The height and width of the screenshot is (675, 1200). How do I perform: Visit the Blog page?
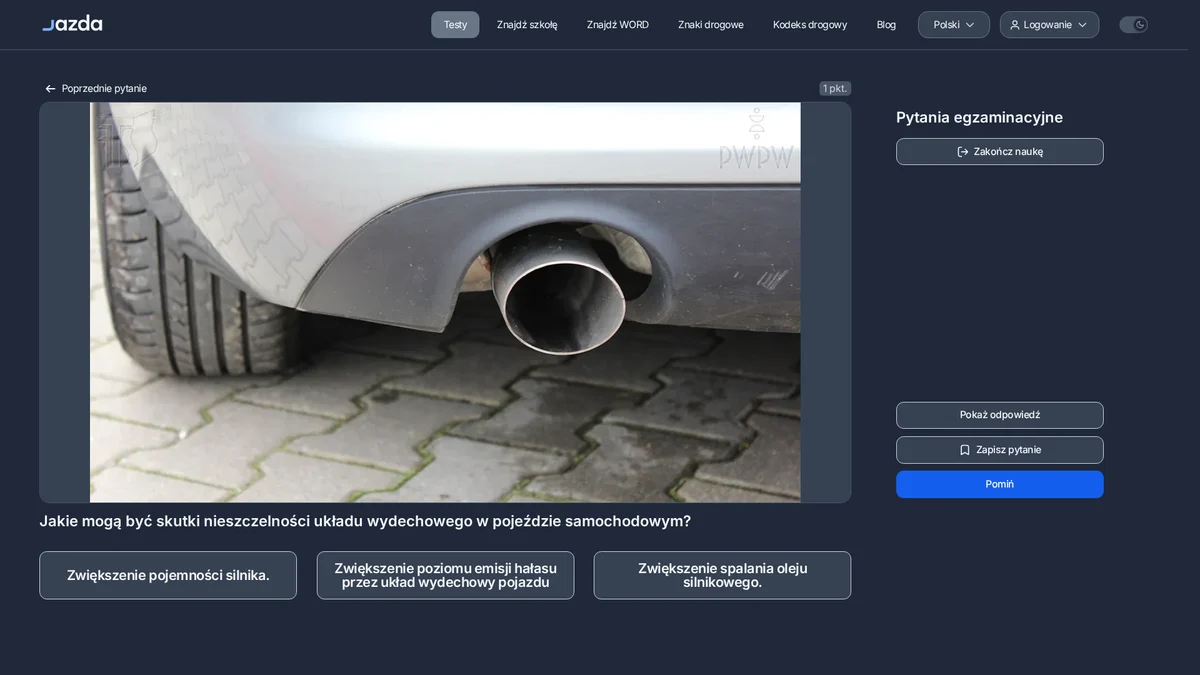[886, 25]
